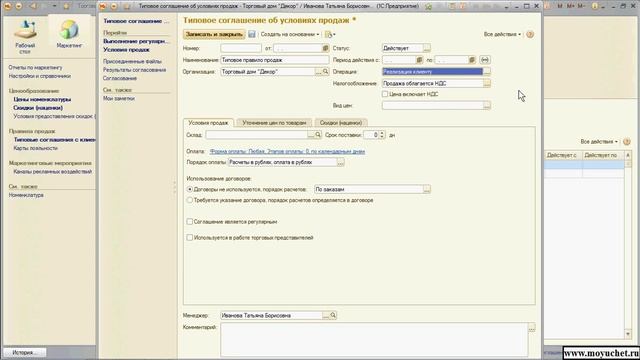This screenshot has height=360, width=640.
Task: Open 'Карты лояльности' in left menu
Action: (36, 148)
